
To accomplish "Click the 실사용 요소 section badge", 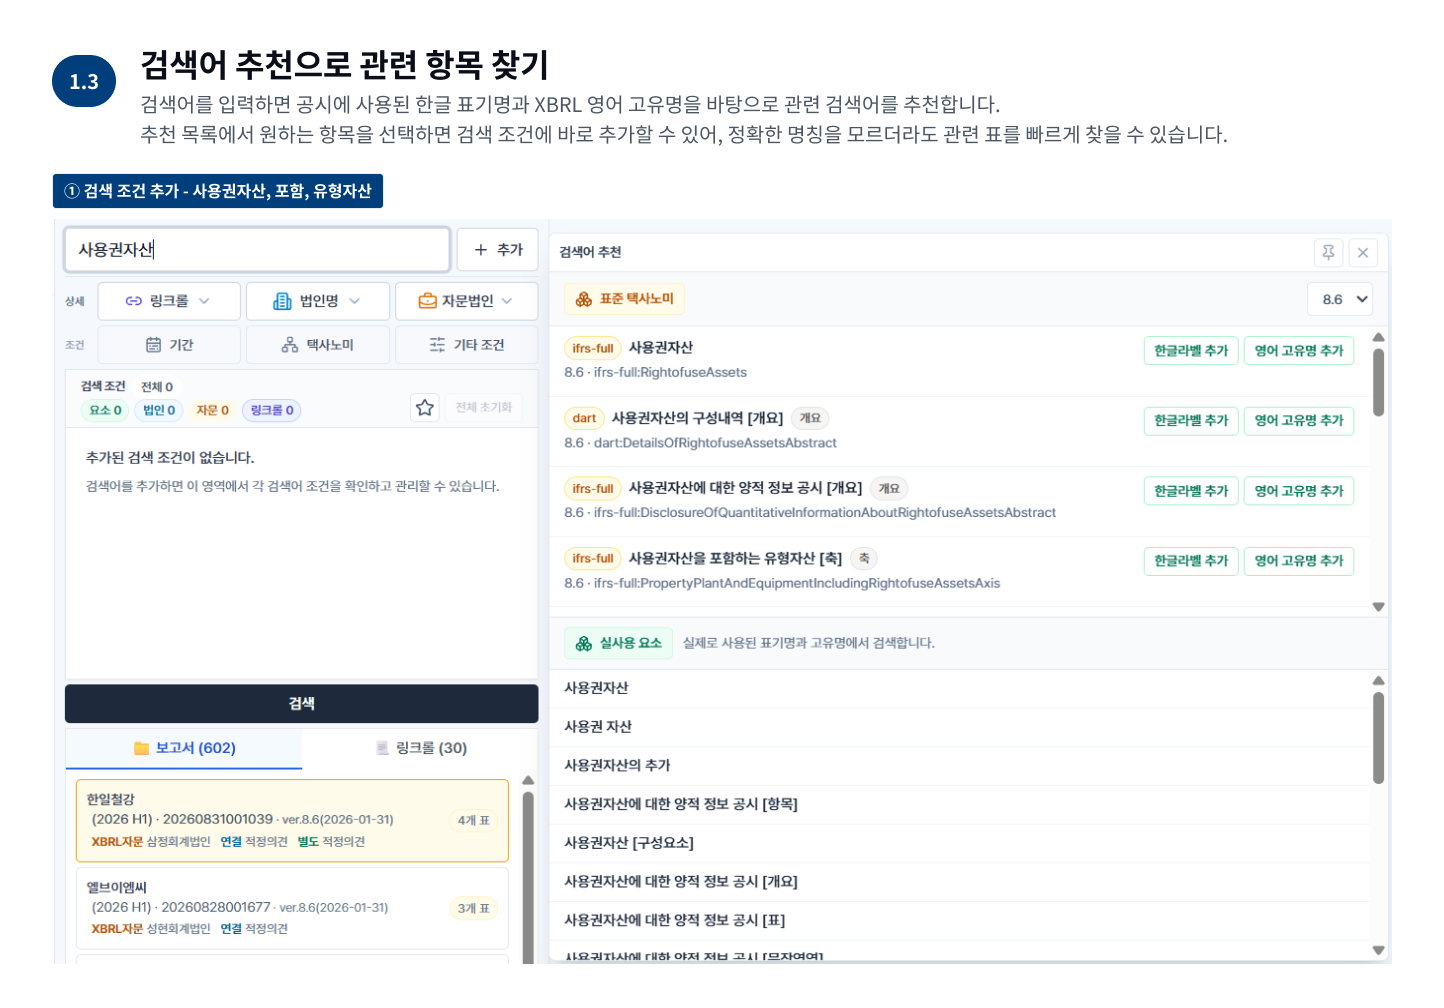I will tap(619, 643).
